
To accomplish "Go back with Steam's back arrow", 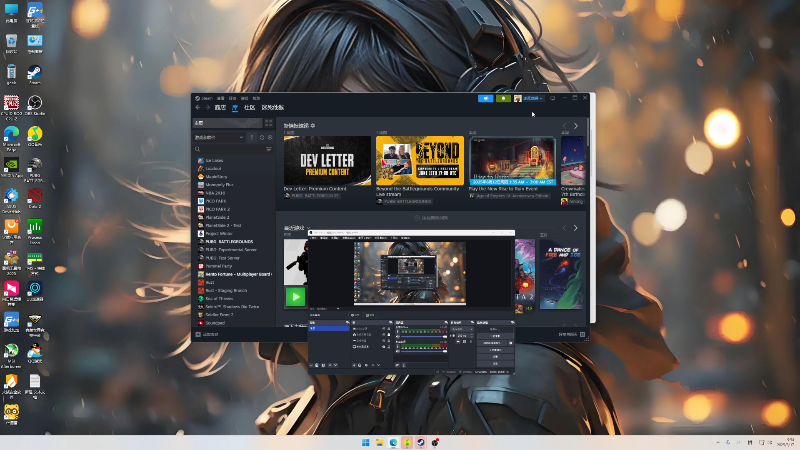I will [198, 108].
